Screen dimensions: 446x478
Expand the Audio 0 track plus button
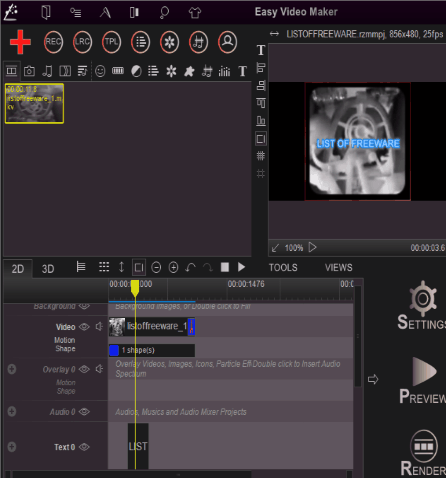click(x=12, y=412)
